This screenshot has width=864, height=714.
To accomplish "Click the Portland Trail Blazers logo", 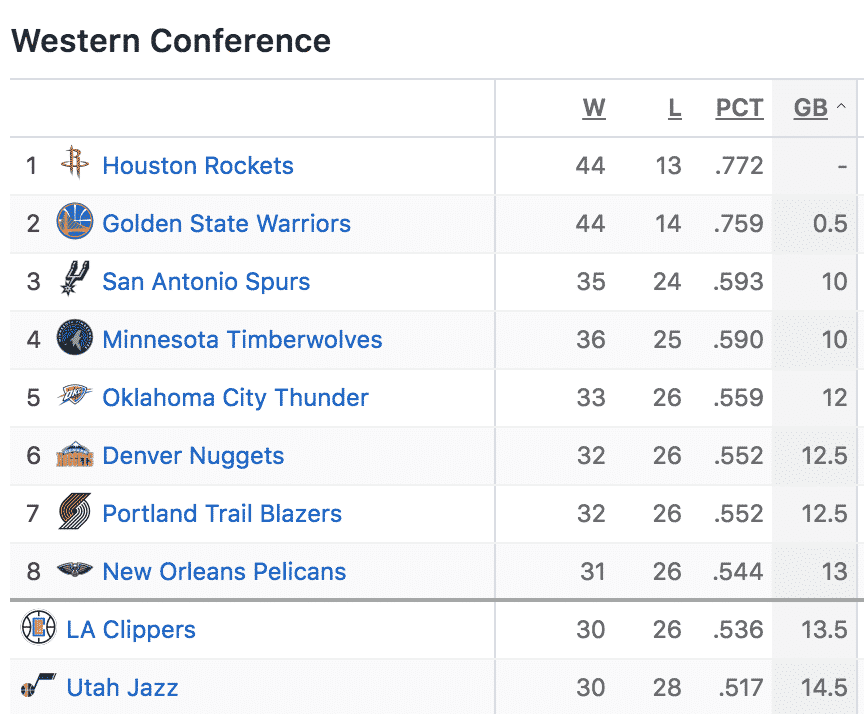I will click(74, 511).
